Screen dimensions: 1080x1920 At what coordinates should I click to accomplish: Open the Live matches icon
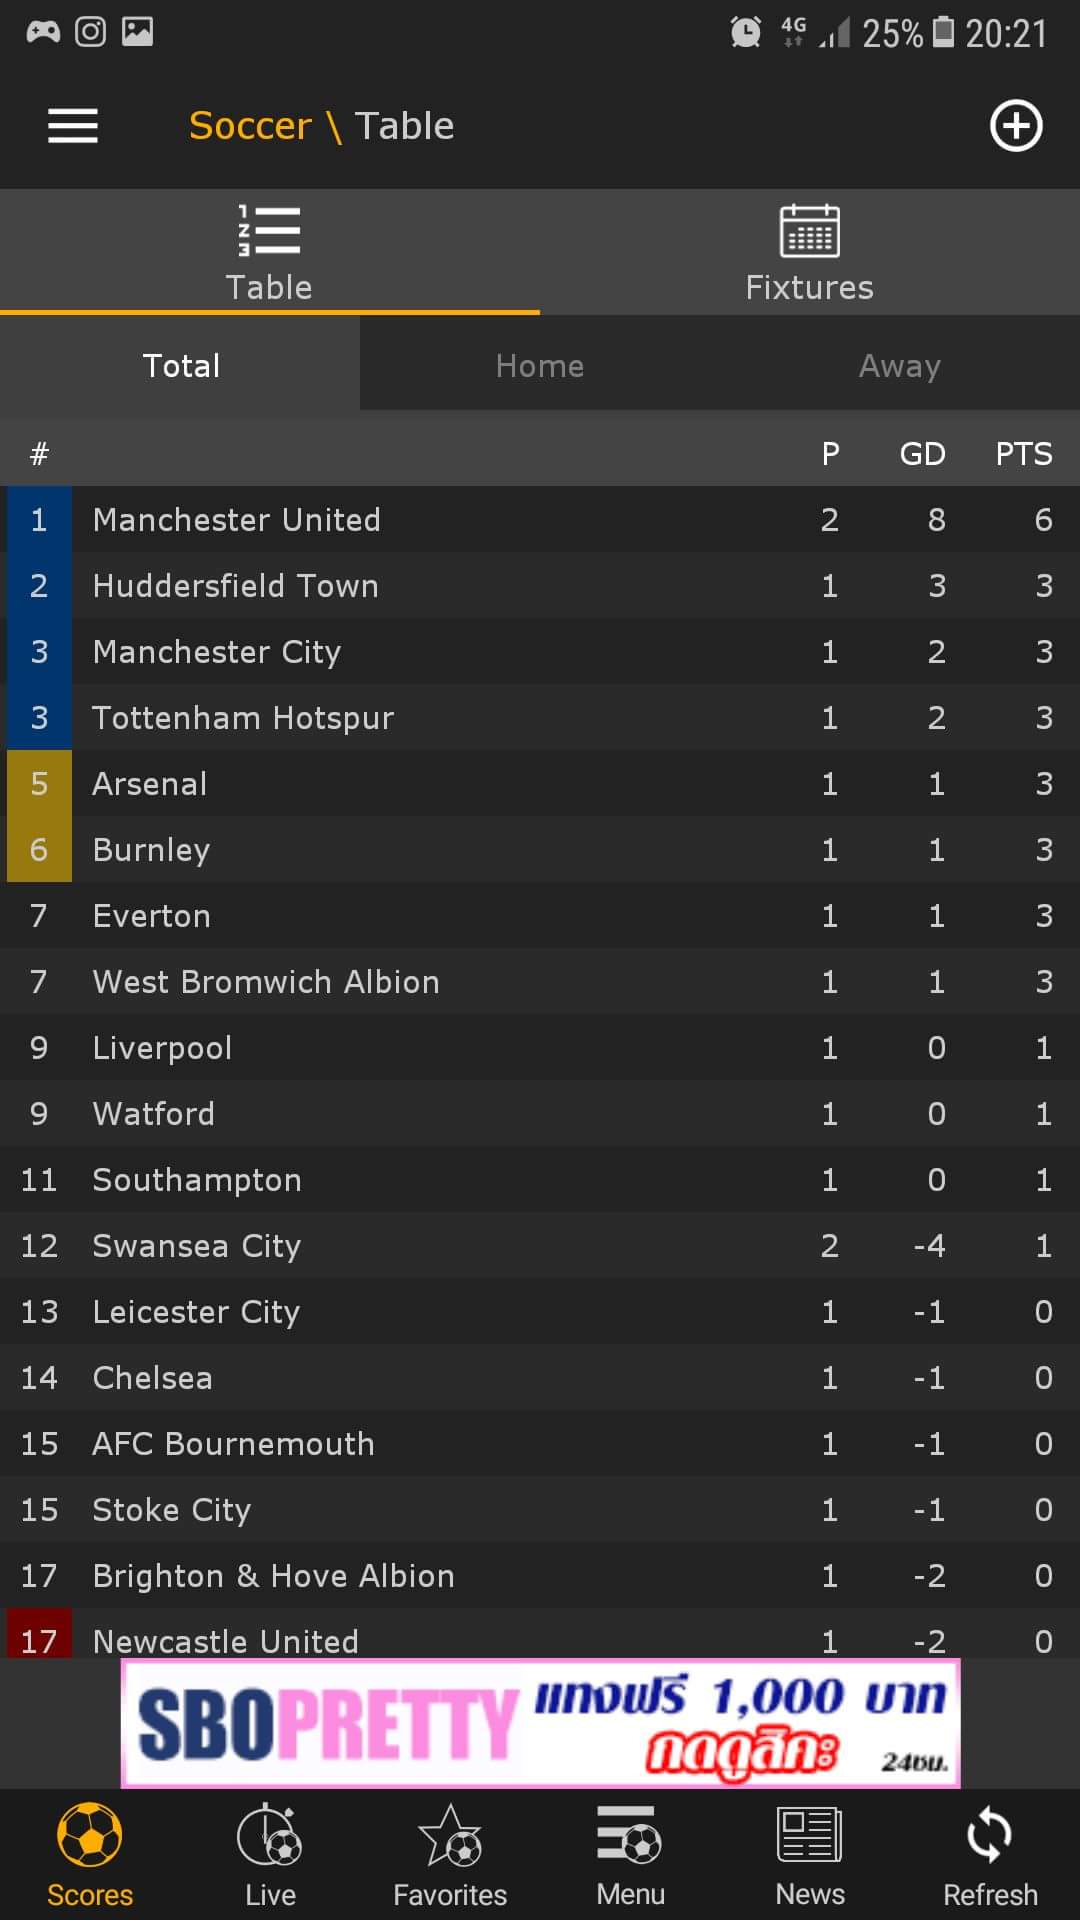pyautogui.click(x=270, y=1836)
